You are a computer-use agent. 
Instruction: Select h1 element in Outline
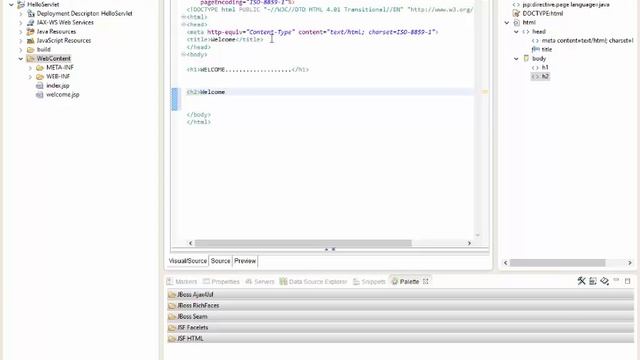pyautogui.click(x=545, y=67)
